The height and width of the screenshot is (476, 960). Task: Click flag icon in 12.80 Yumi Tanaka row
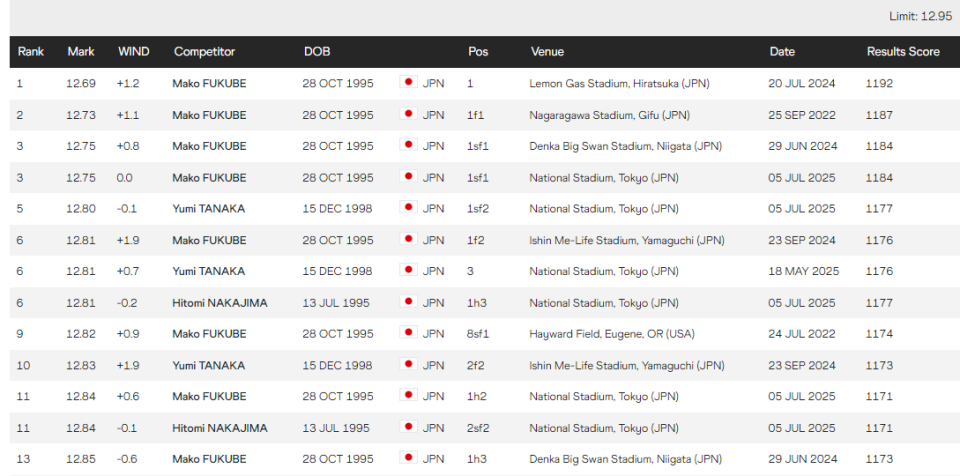click(408, 208)
